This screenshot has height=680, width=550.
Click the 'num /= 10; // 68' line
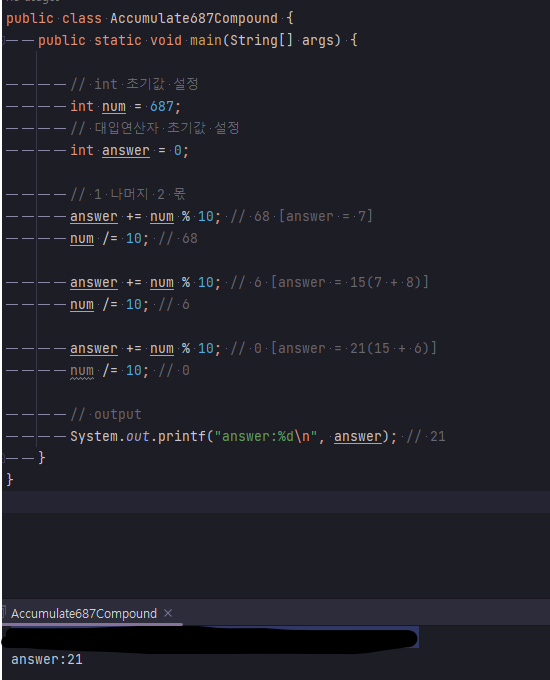coord(134,239)
